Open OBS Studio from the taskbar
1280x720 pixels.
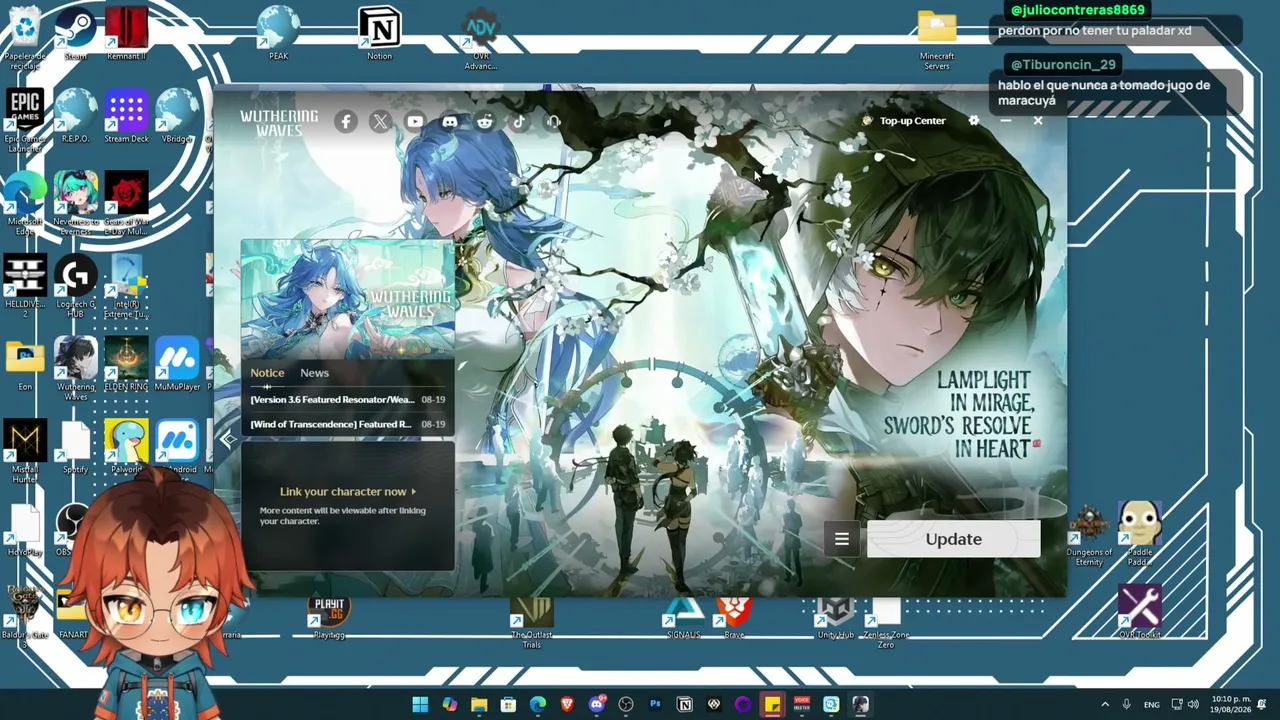click(626, 704)
